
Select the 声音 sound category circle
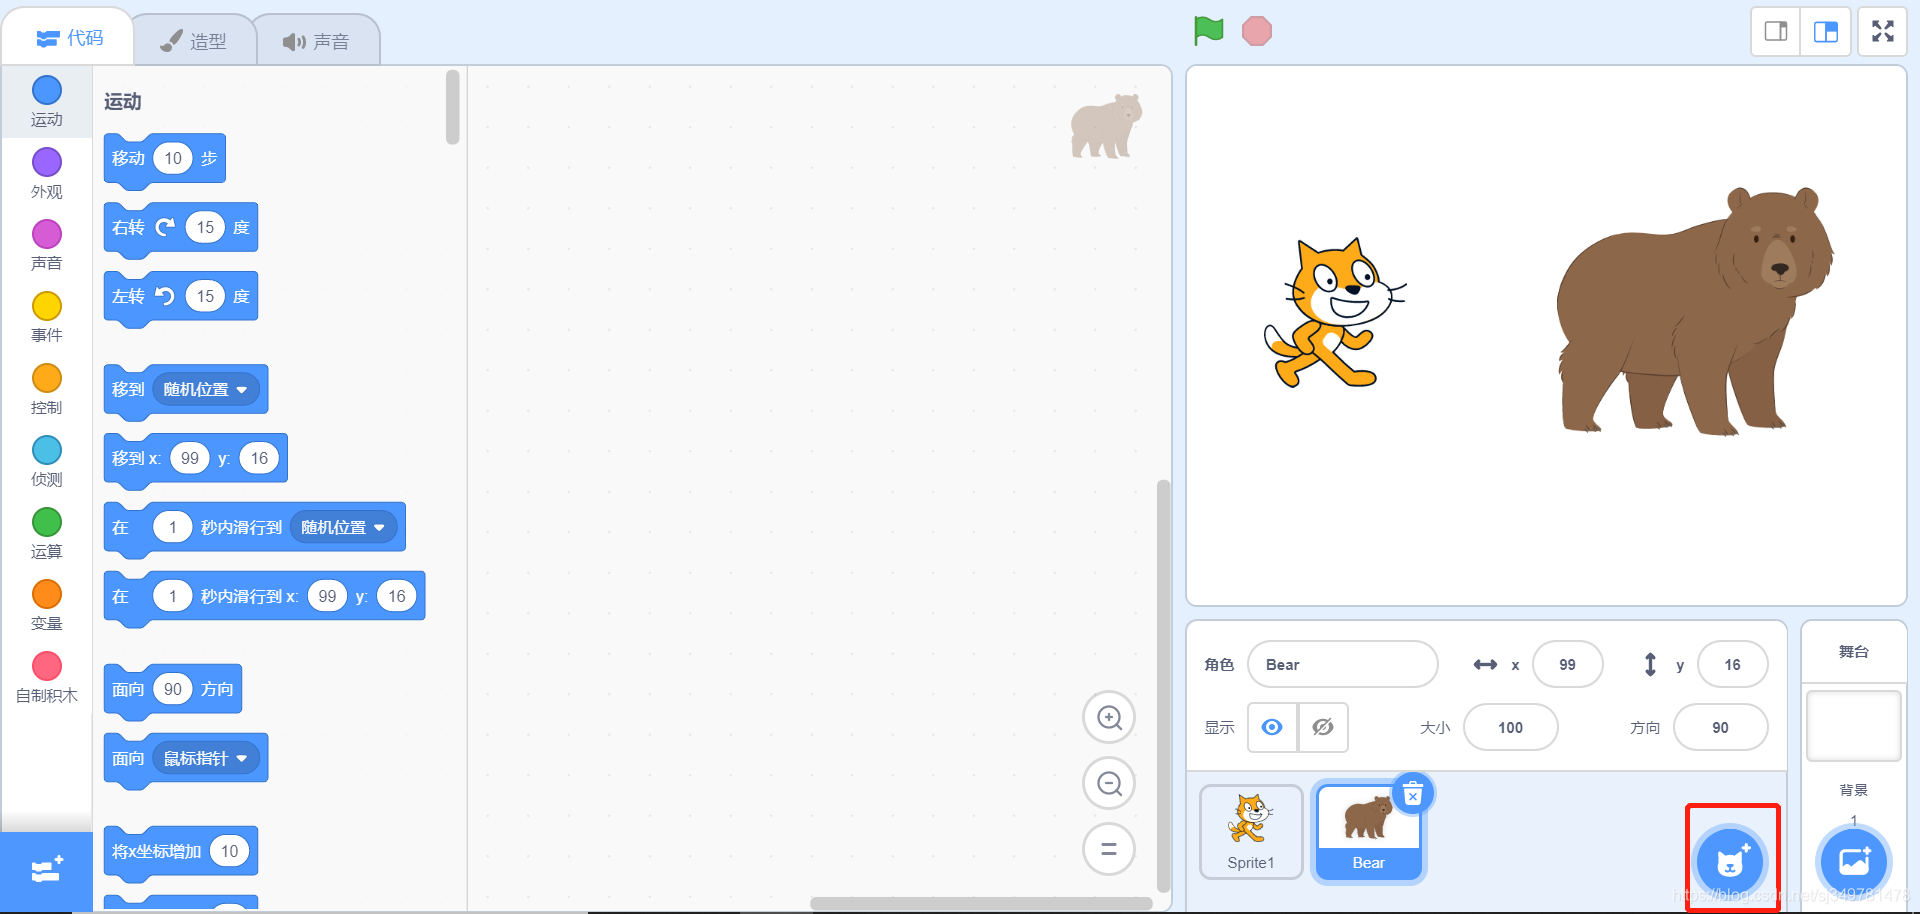(x=47, y=234)
